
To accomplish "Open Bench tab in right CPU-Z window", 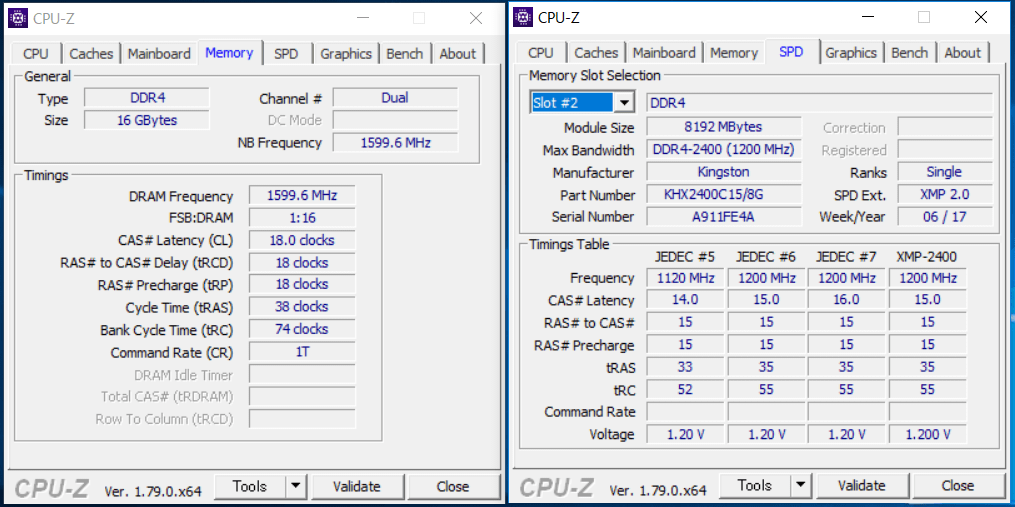I will 909,52.
